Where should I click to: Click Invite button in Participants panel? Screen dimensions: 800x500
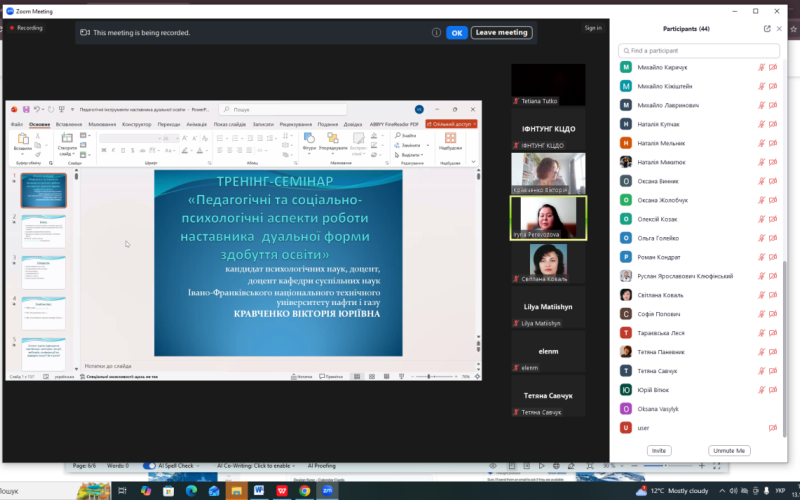pyautogui.click(x=659, y=451)
